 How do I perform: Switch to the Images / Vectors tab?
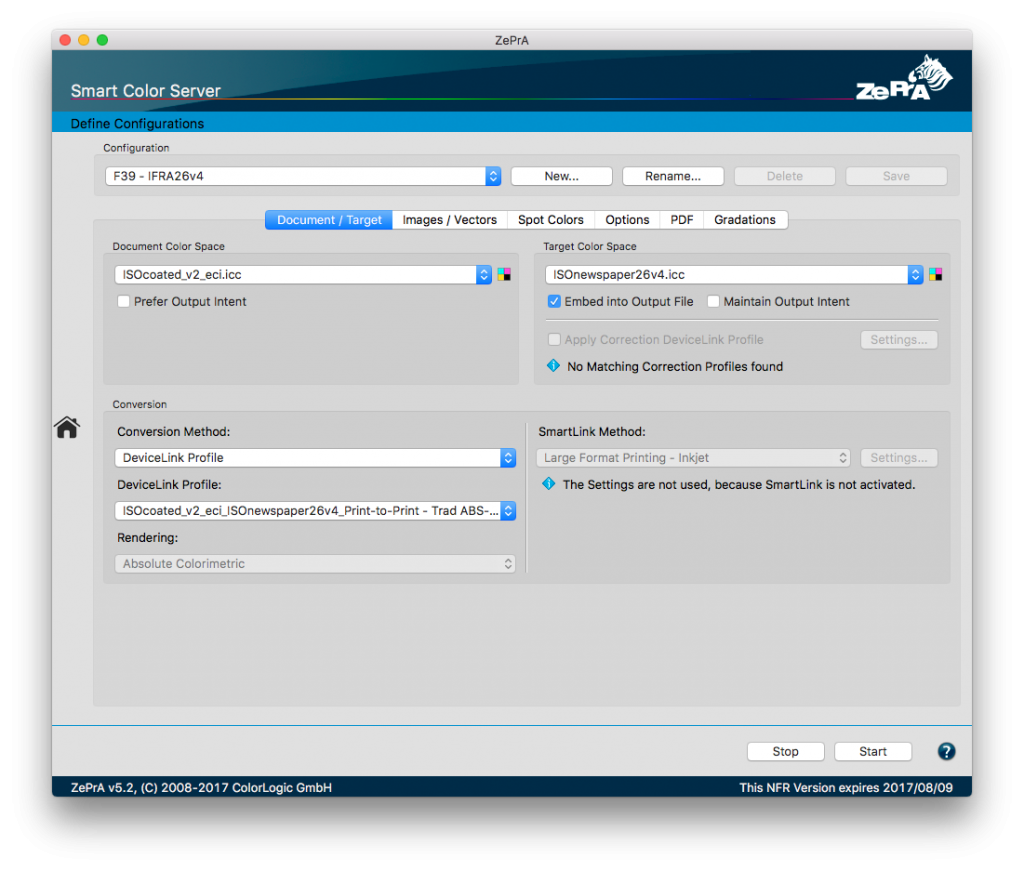coord(449,220)
